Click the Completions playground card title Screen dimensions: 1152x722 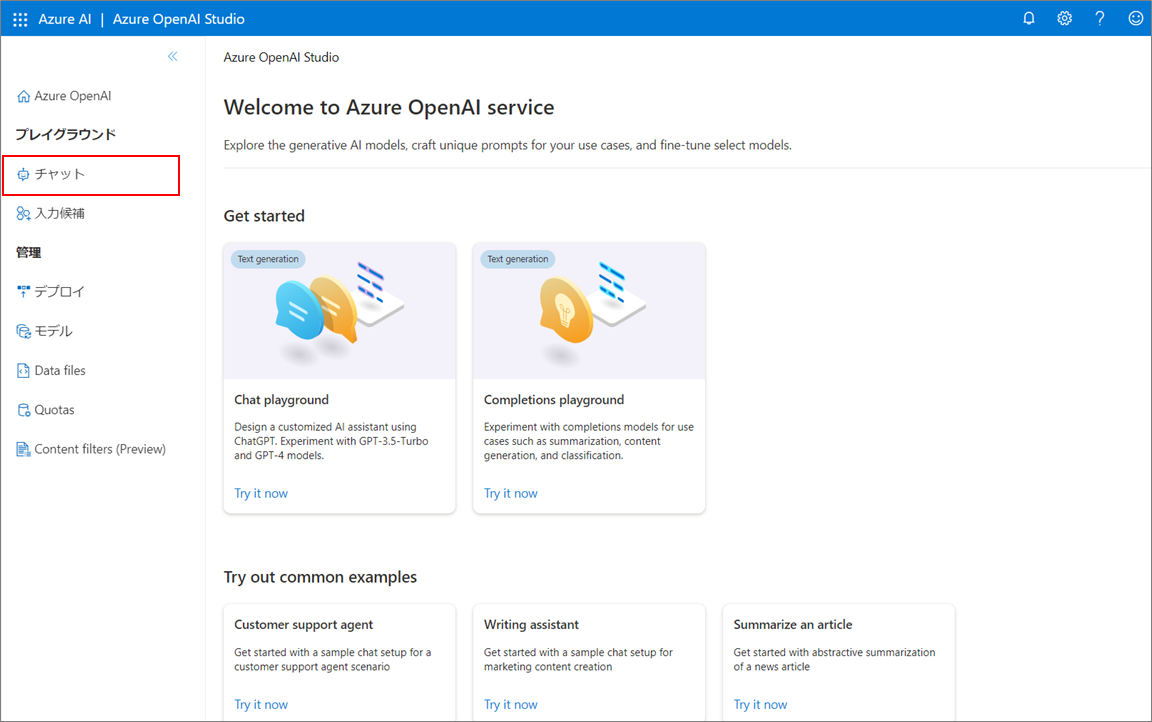pyautogui.click(x=554, y=400)
